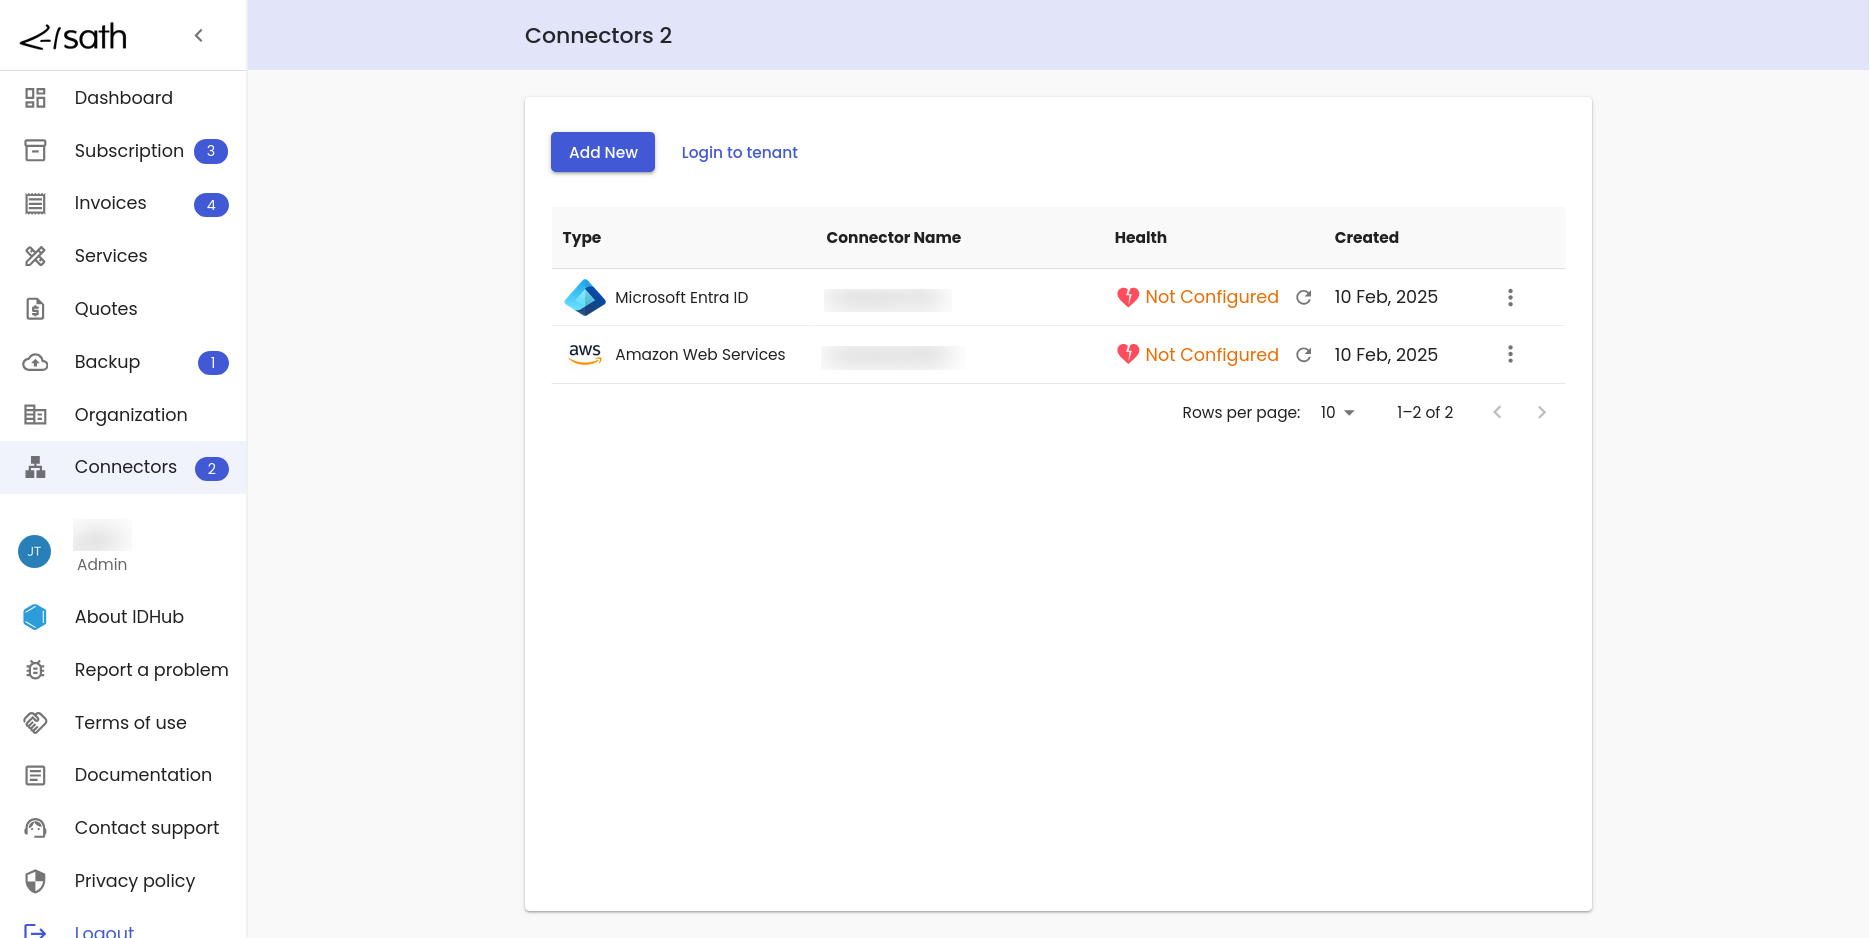The image size is (1870, 938).
Task: Refresh health status for Amazon Web Services
Action: 1303,355
